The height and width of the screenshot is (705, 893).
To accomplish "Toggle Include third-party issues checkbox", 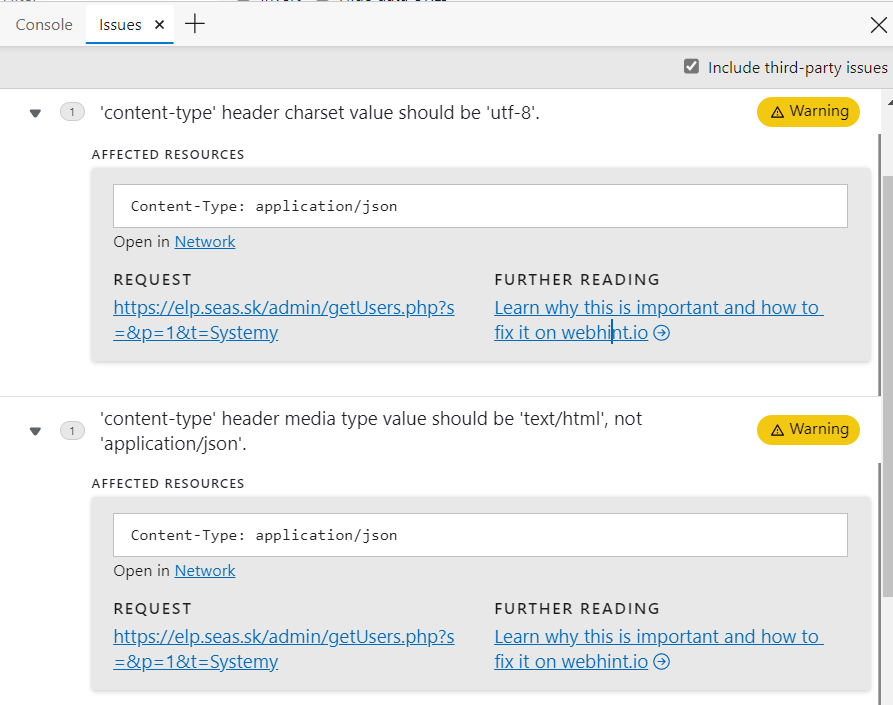I will click(691, 67).
